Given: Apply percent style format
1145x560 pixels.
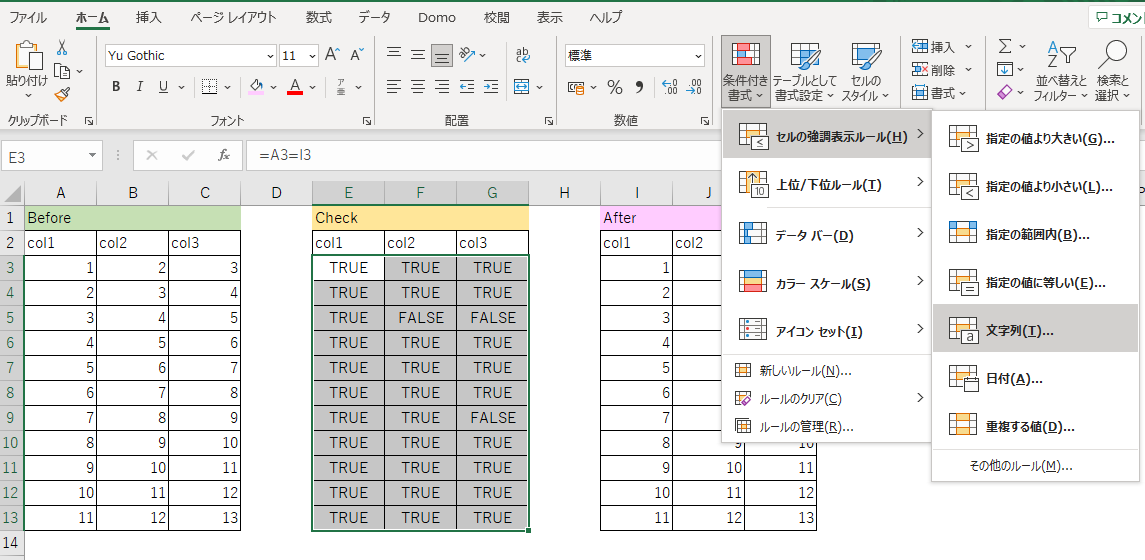Looking at the screenshot, I should click(x=615, y=88).
